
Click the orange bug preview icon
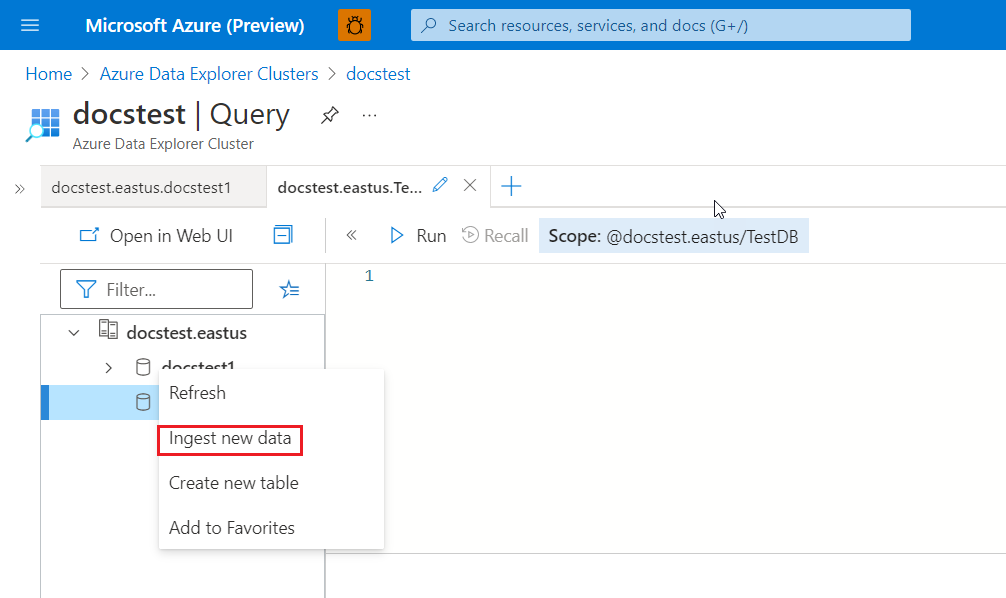[354, 25]
